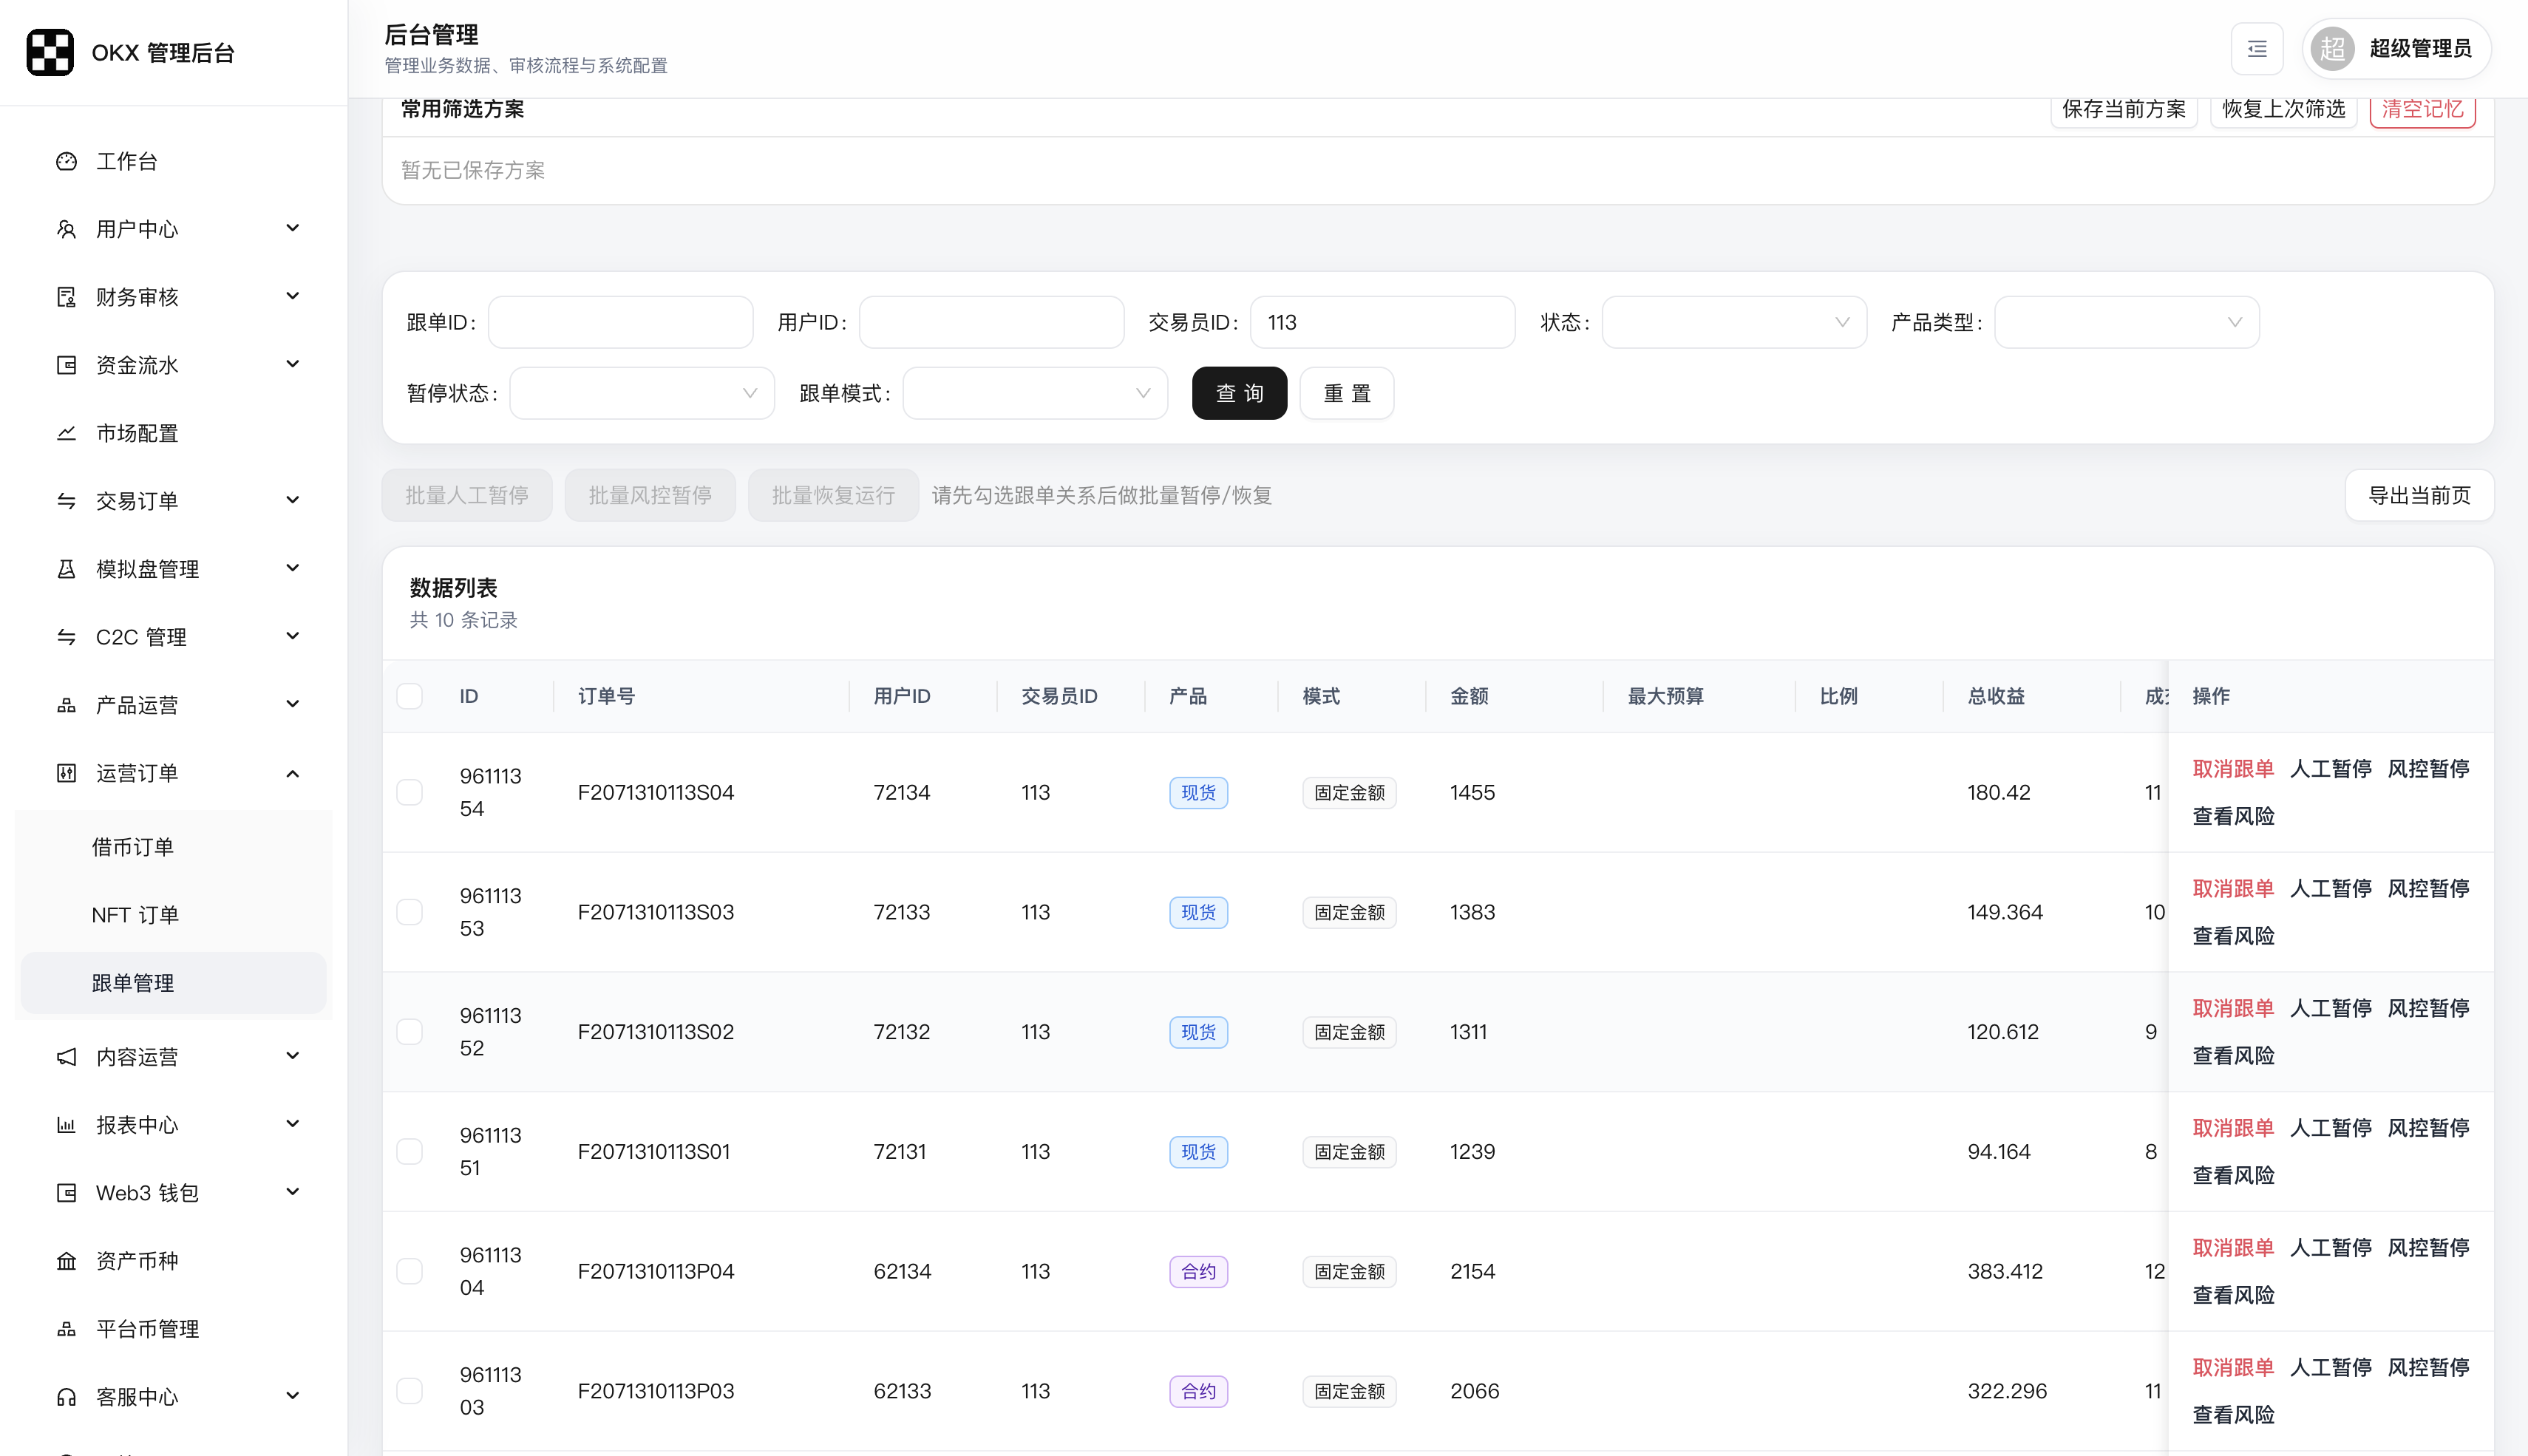
Task: Click the 交易订单 swap icon
Action: pyautogui.click(x=66, y=501)
